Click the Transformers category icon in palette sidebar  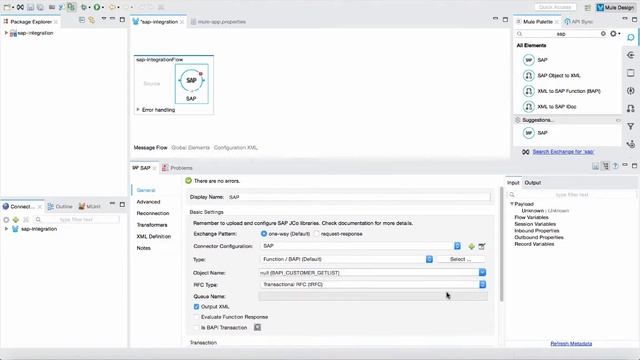point(631,108)
